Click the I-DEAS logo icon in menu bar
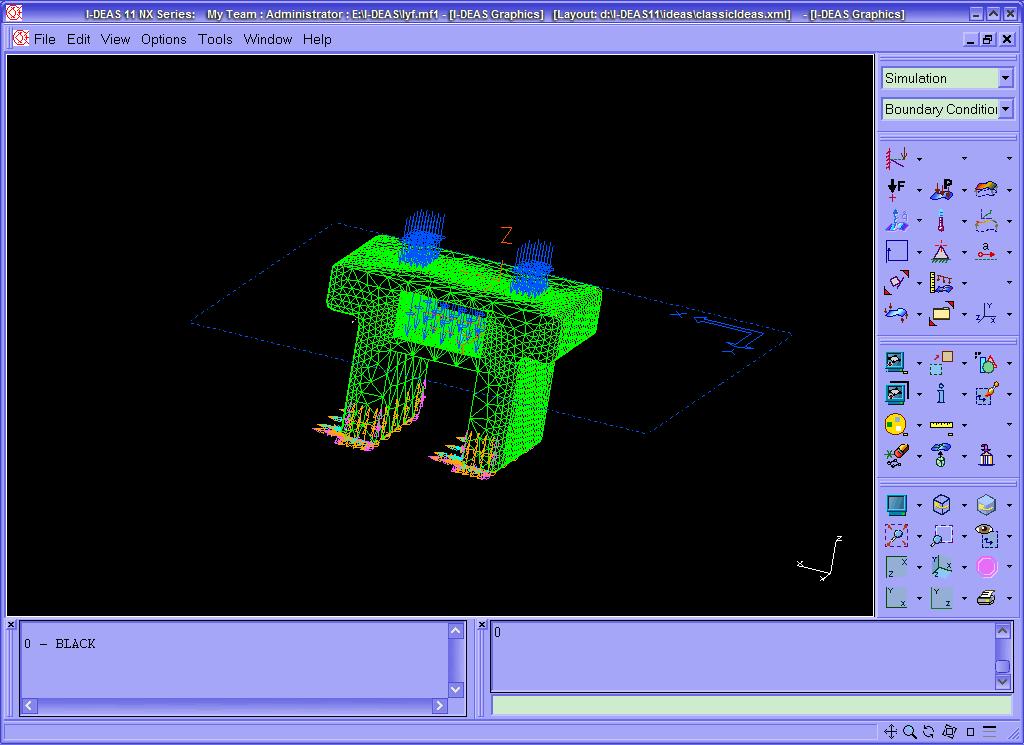1024x745 pixels. [21, 39]
